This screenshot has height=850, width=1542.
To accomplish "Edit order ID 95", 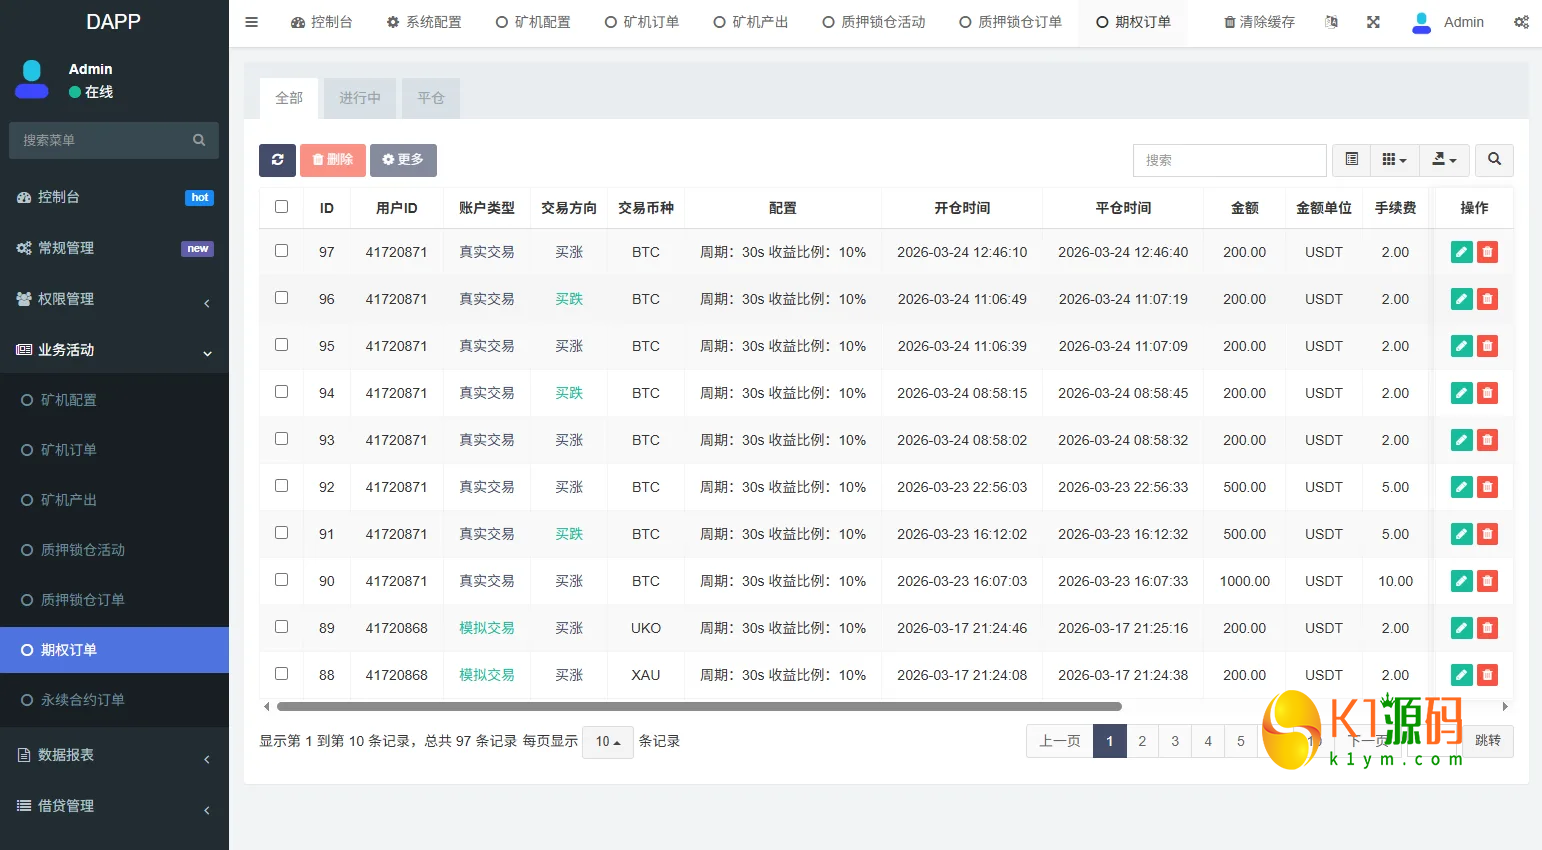I will pos(1461,346).
